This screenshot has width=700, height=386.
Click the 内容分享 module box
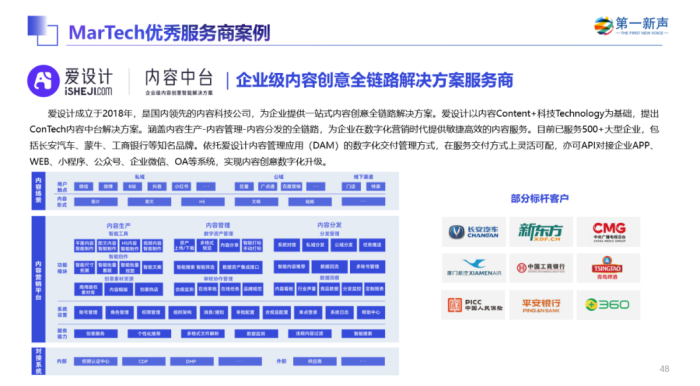(x=229, y=245)
